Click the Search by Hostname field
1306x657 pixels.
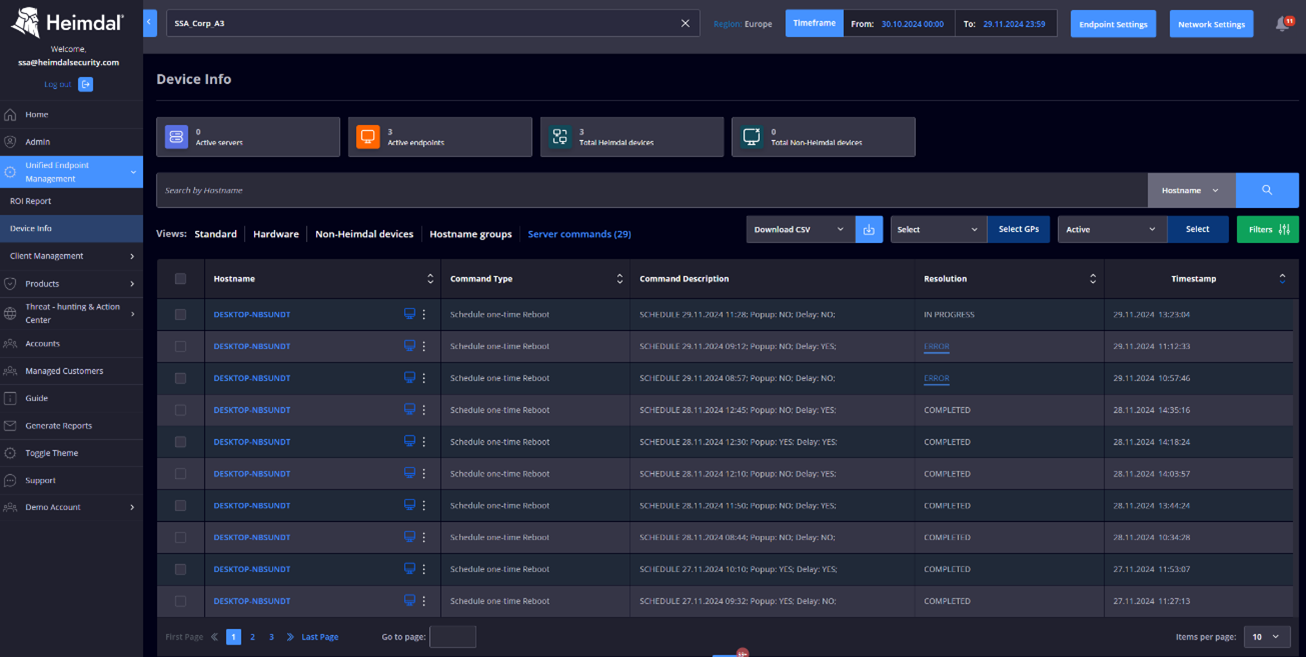tap(651, 190)
